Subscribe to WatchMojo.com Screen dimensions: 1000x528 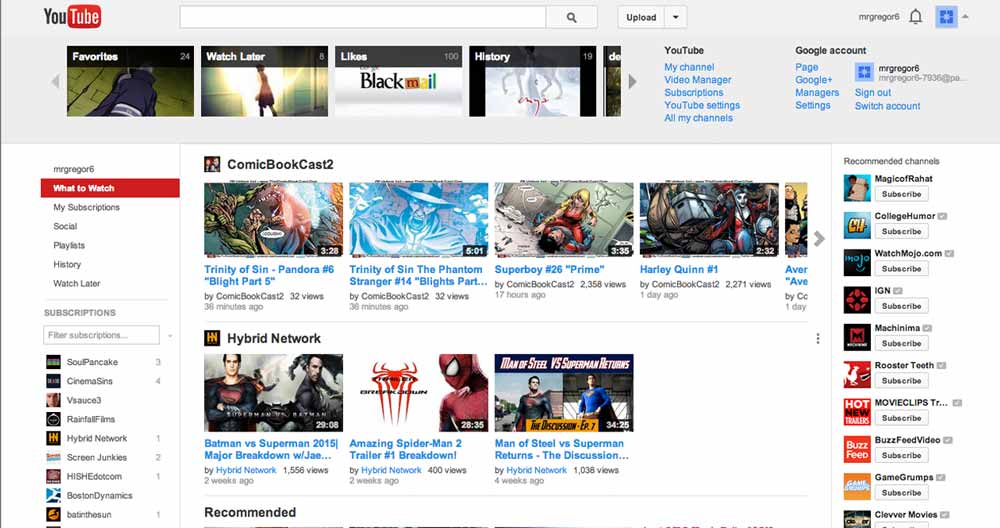pyautogui.click(x=901, y=268)
